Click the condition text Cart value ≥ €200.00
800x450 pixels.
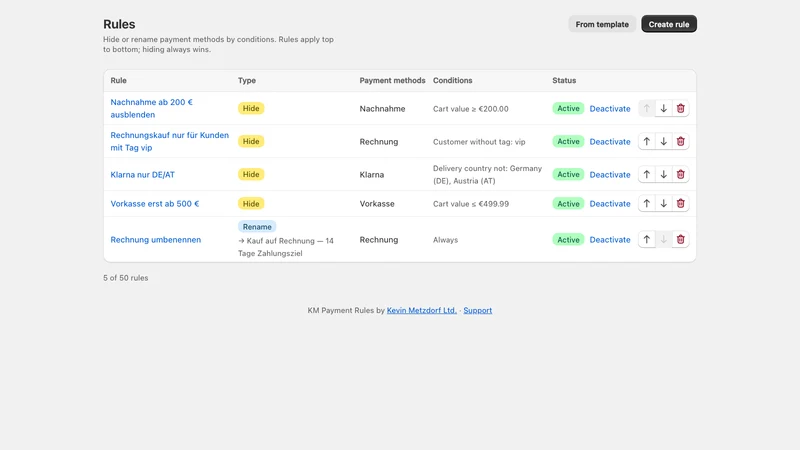(x=470, y=109)
